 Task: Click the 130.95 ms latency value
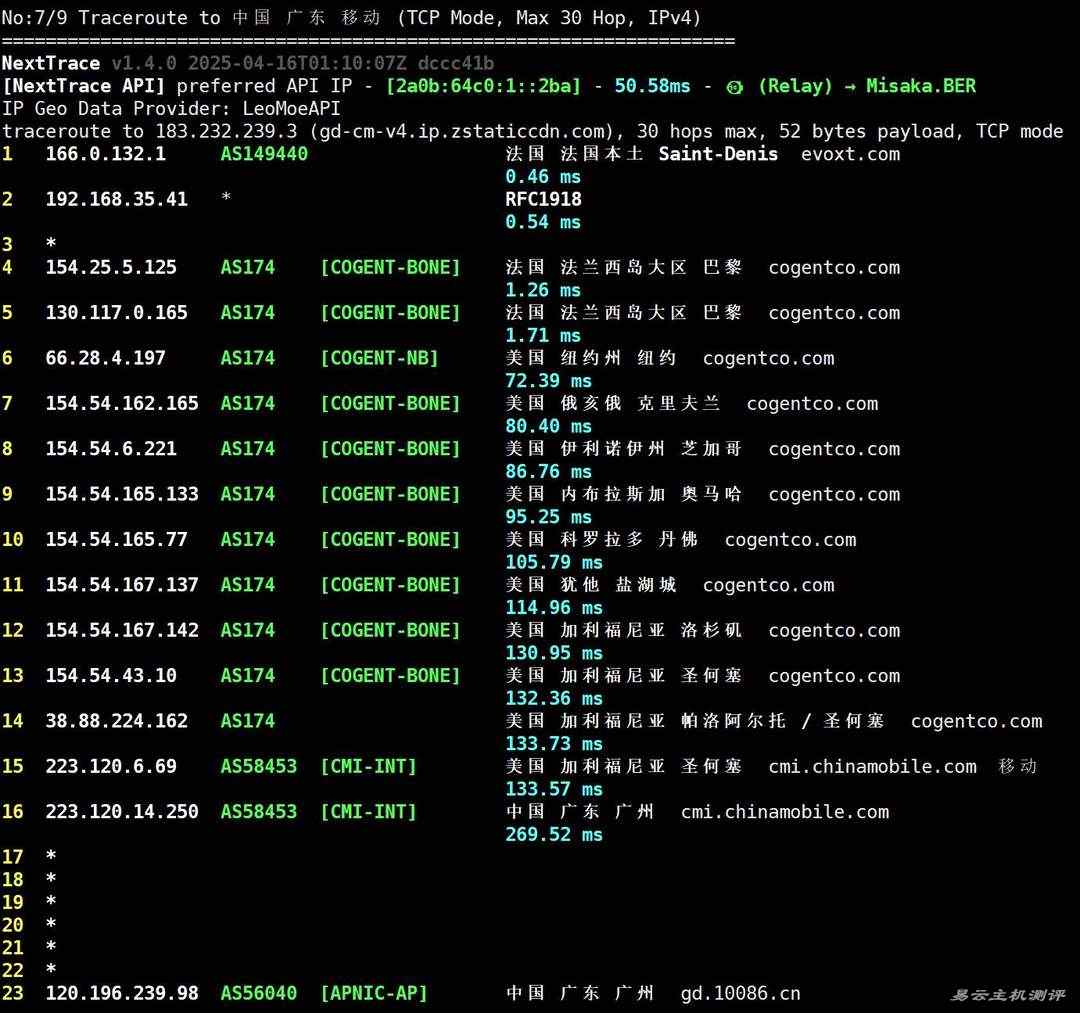[x=554, y=653]
